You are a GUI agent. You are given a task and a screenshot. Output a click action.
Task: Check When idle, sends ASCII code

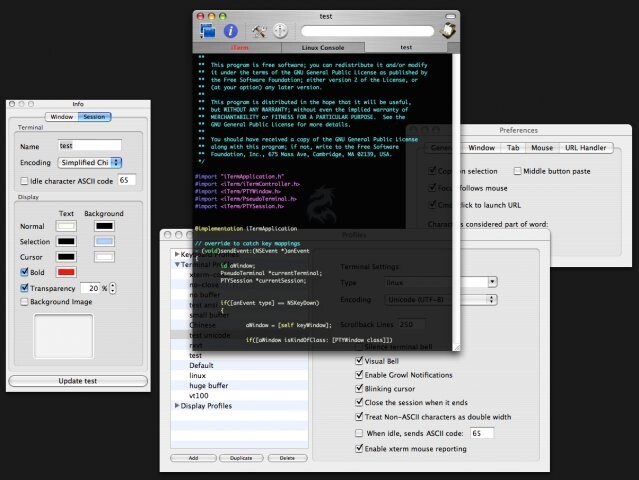point(359,433)
